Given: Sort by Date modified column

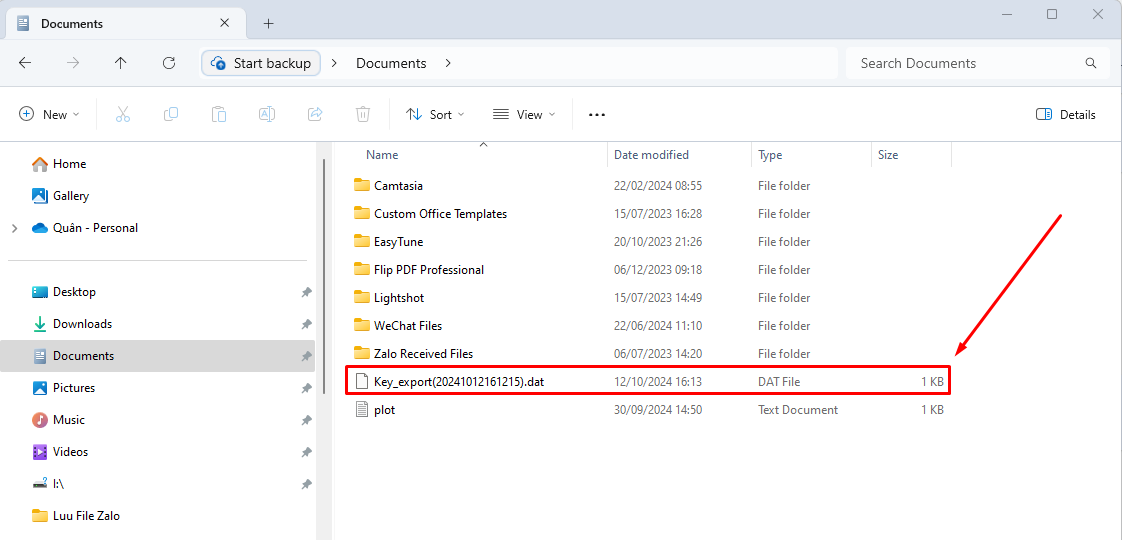Looking at the screenshot, I should tap(651, 154).
